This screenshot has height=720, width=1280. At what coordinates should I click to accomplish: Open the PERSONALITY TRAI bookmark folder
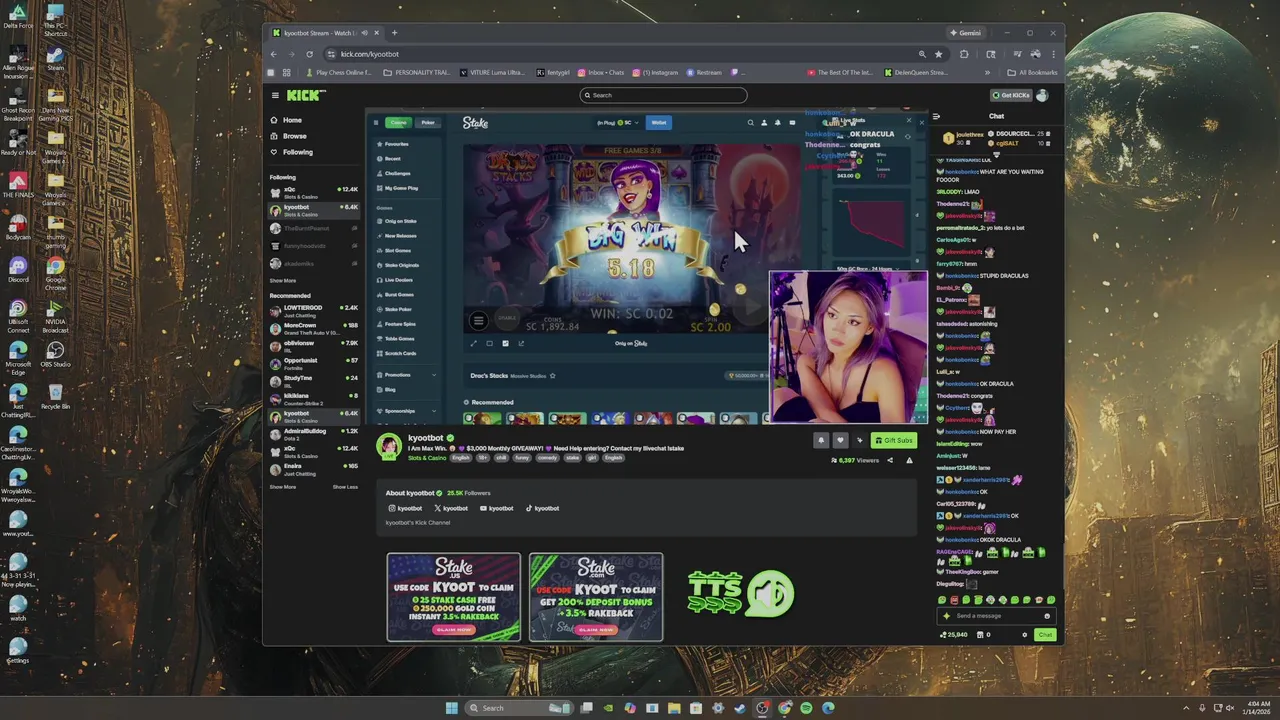pos(416,72)
